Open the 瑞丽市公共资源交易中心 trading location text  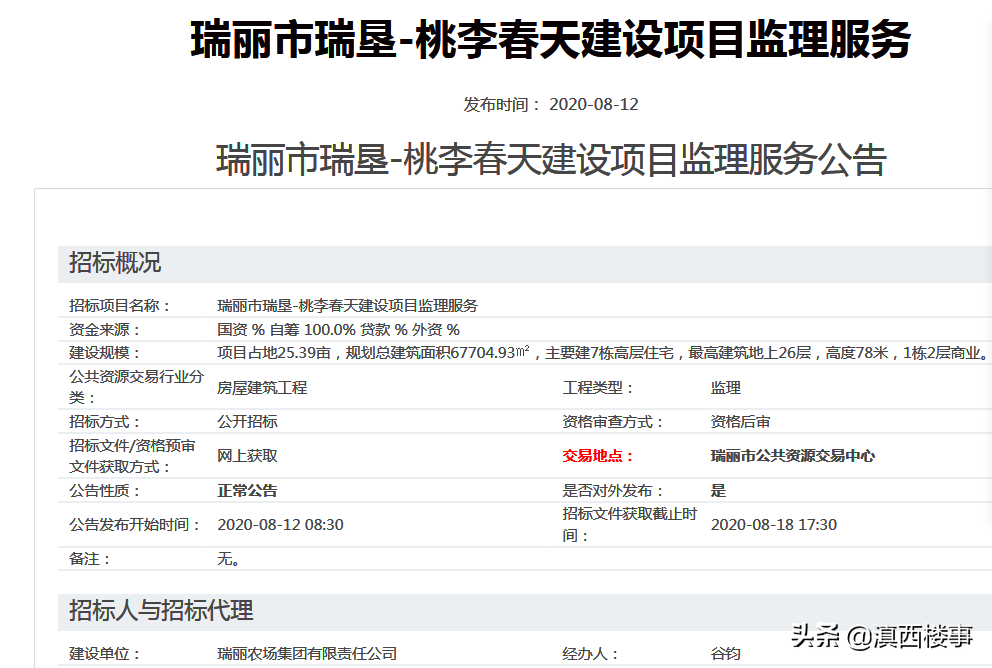[792, 456]
